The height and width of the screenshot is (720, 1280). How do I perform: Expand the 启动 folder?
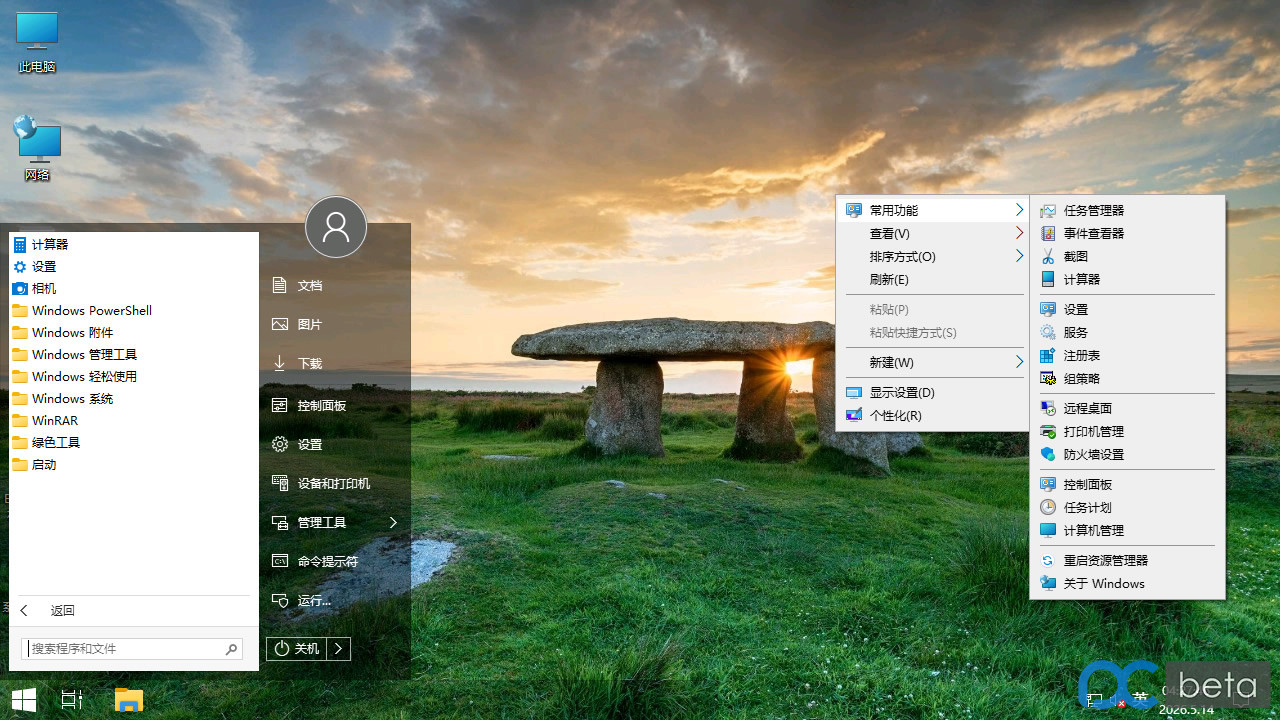tap(134, 464)
